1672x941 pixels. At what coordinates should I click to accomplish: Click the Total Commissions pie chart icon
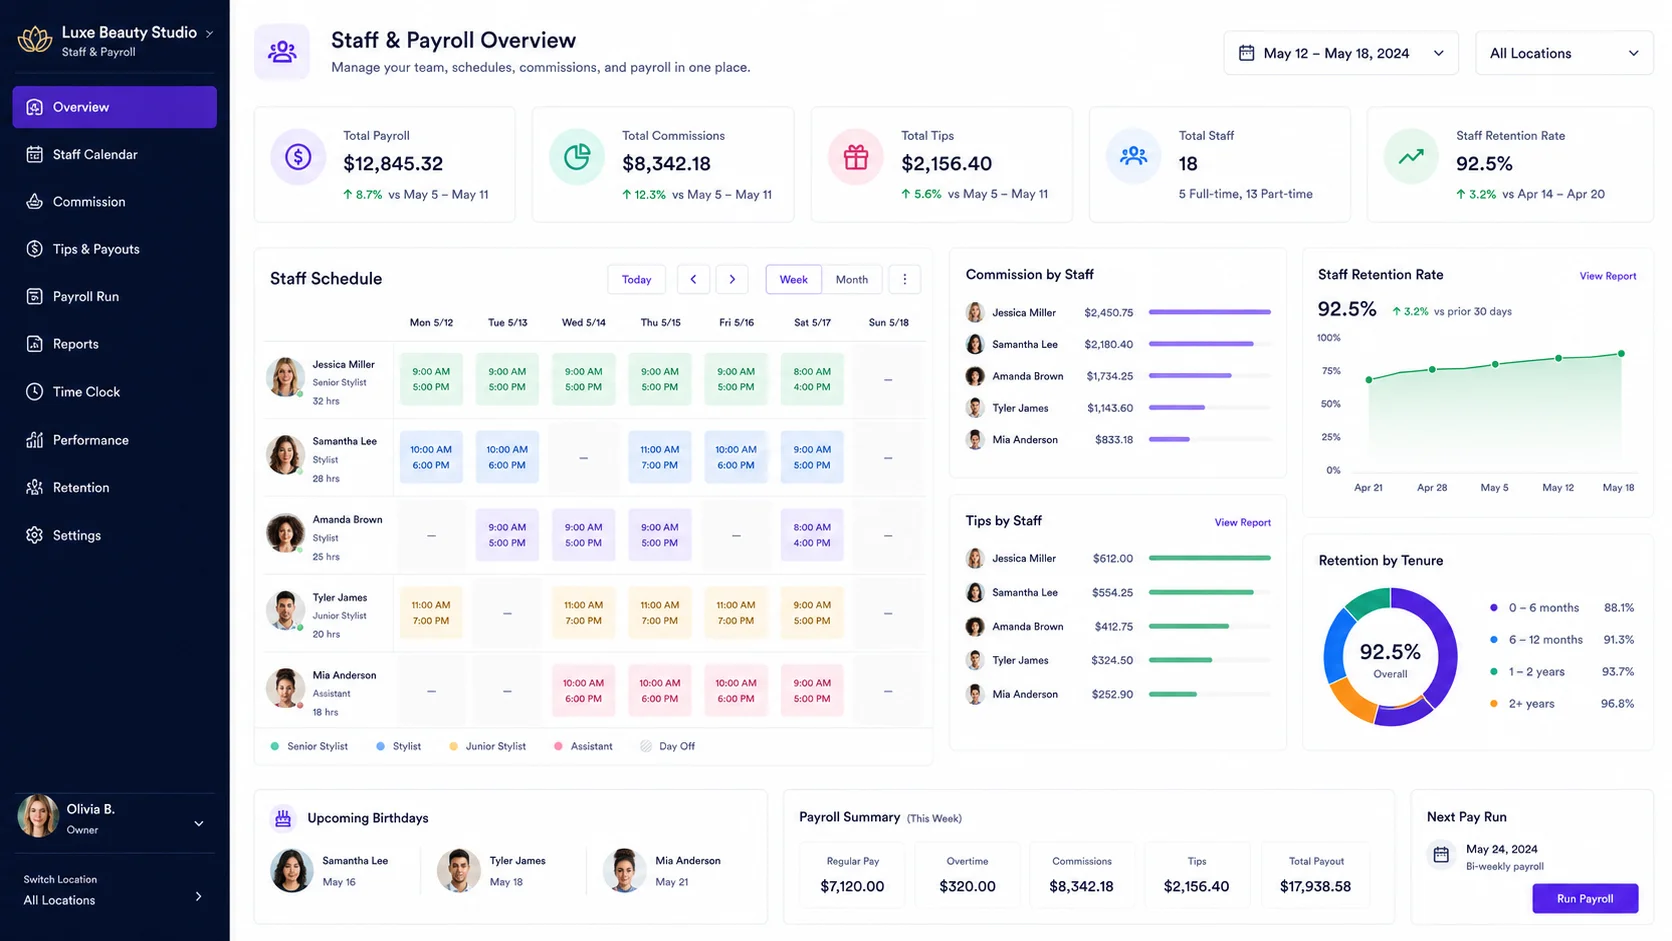click(x=577, y=157)
